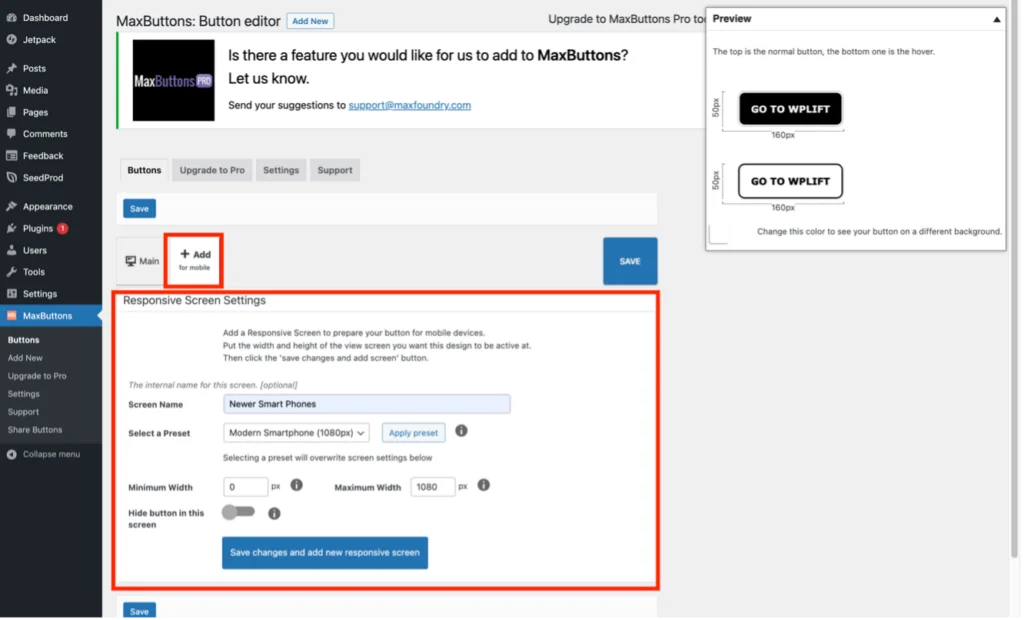Screen dimensions: 1024x620
Task: Click the small Save button above Main tab
Action: (x=140, y=209)
